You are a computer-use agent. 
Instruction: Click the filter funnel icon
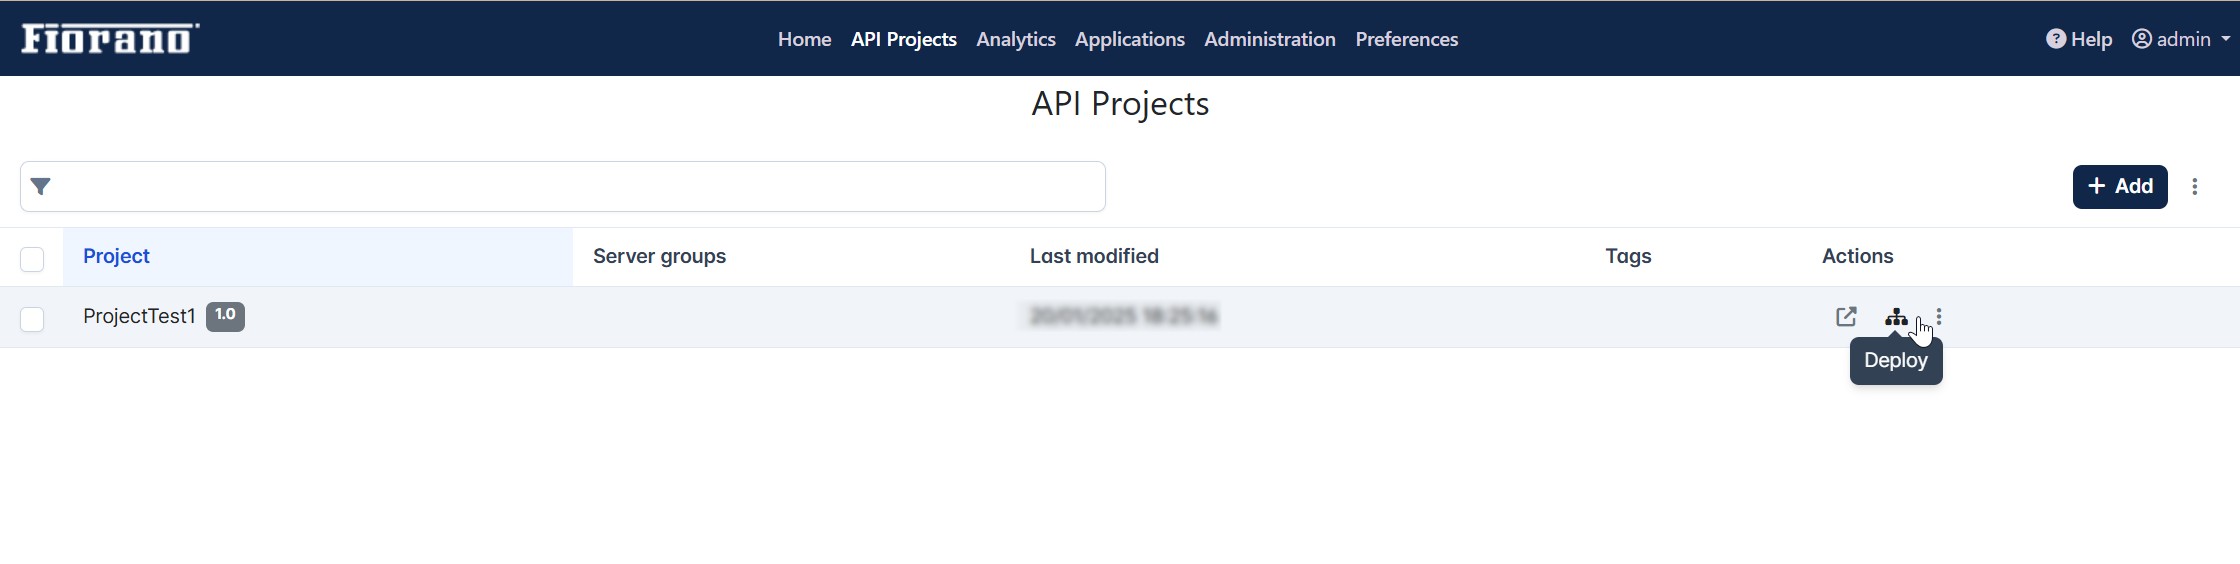coord(41,186)
